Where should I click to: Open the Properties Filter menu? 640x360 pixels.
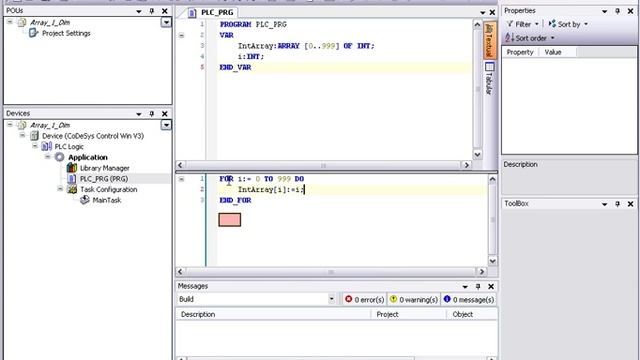(523, 24)
